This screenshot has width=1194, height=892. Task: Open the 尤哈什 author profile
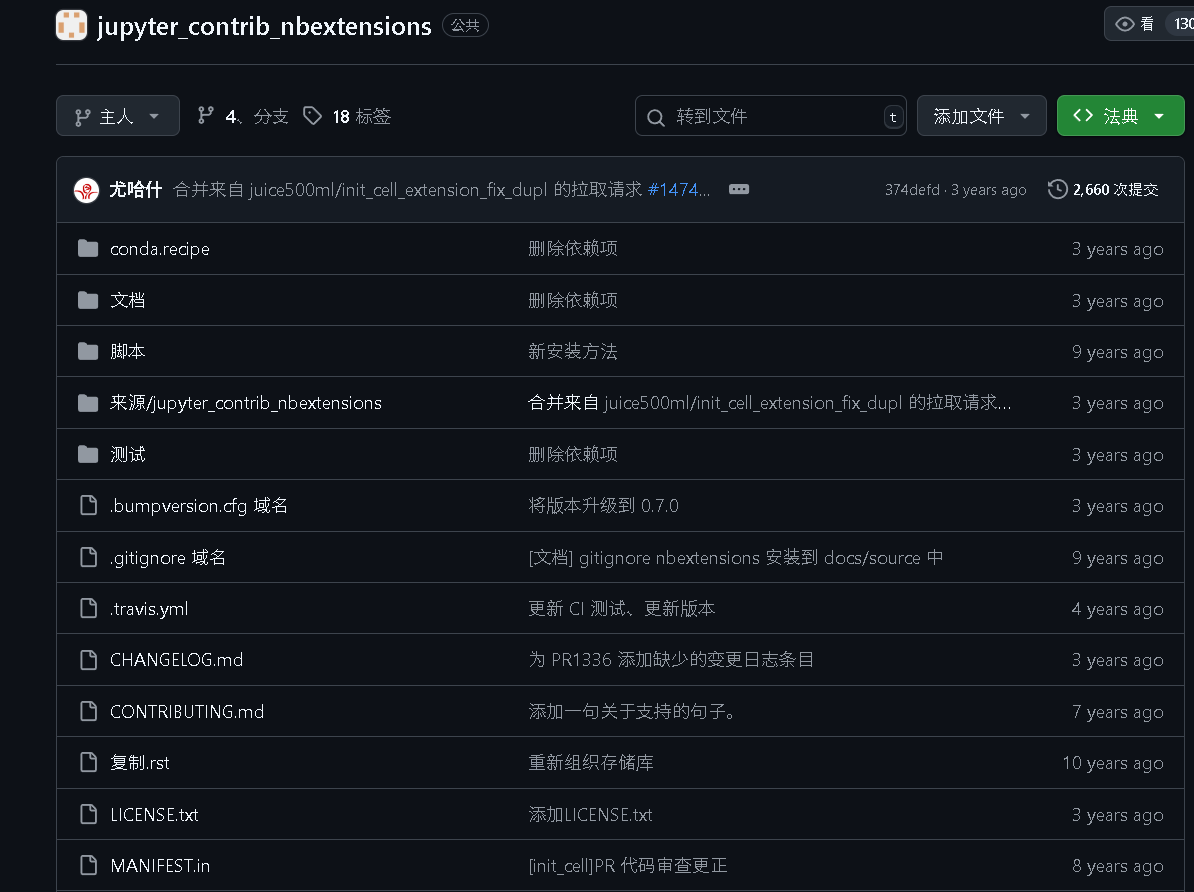pos(136,189)
